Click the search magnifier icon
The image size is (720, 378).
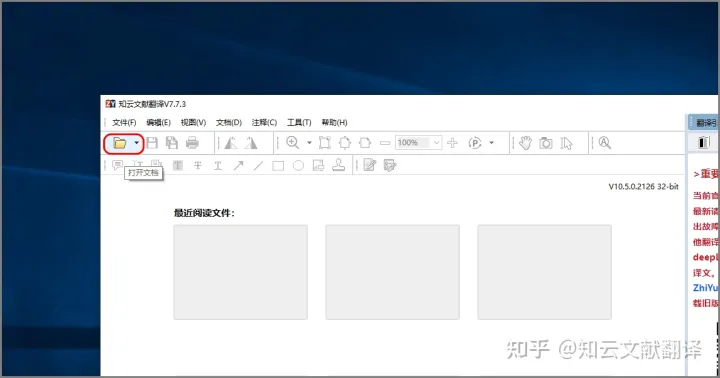click(605, 143)
